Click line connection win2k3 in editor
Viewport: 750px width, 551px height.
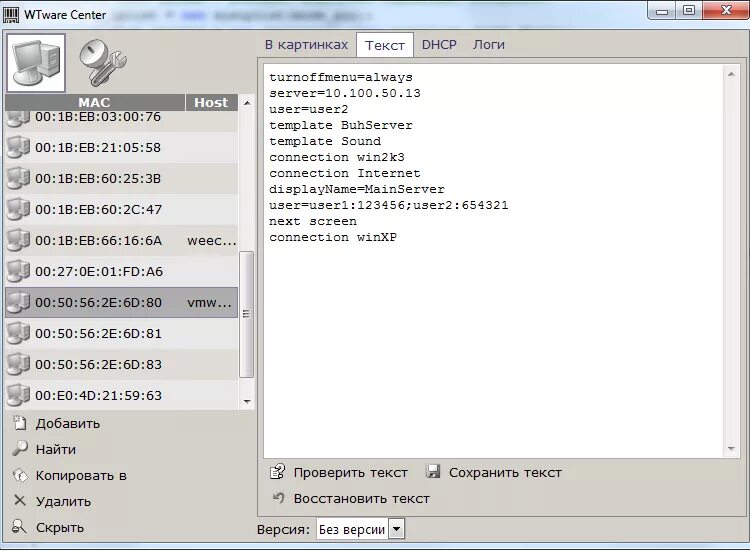click(337, 157)
